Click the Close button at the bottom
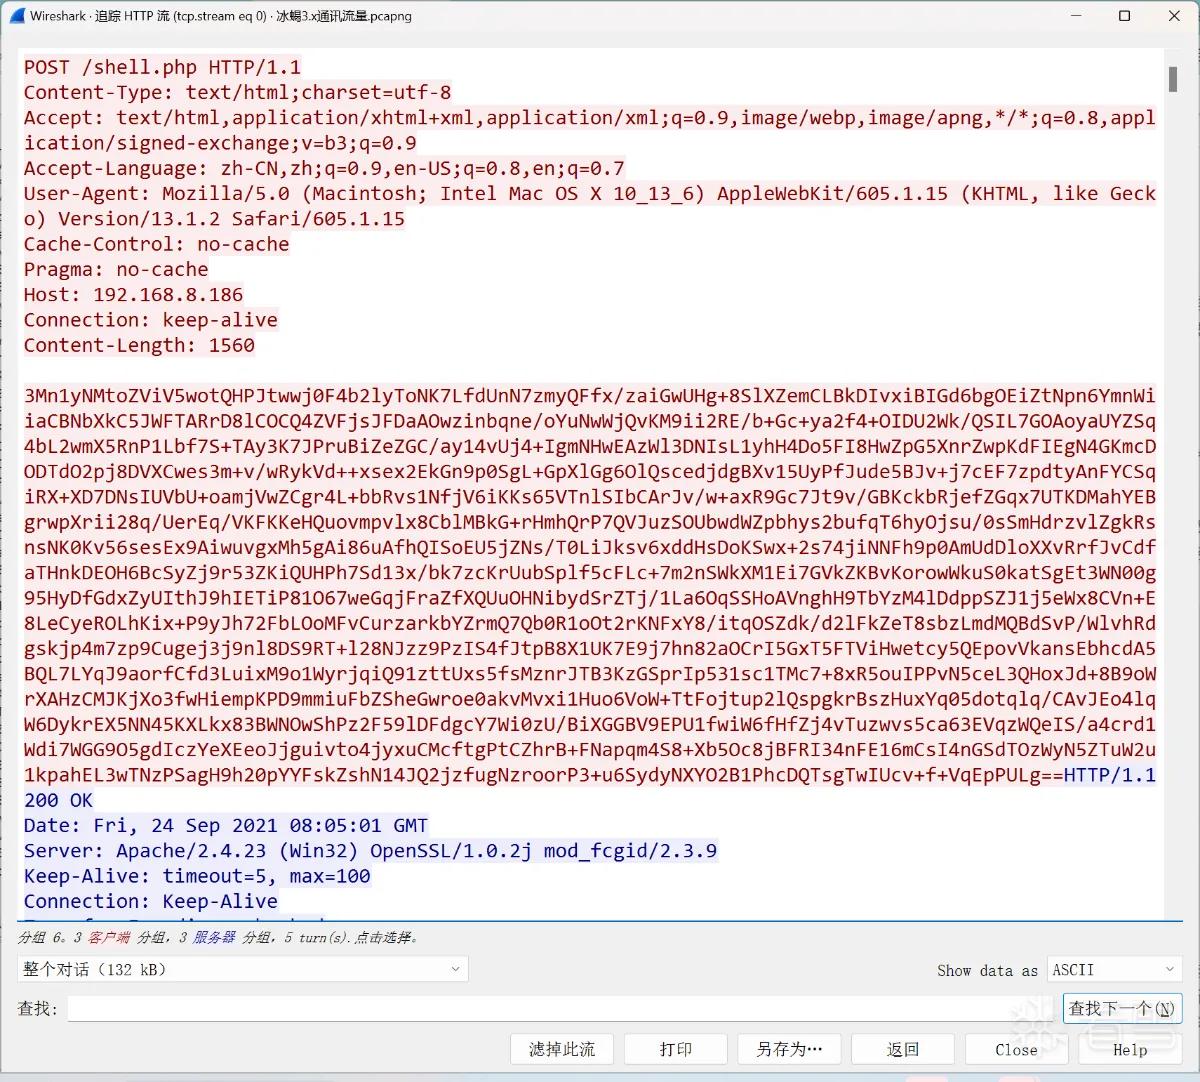 point(1016,1049)
